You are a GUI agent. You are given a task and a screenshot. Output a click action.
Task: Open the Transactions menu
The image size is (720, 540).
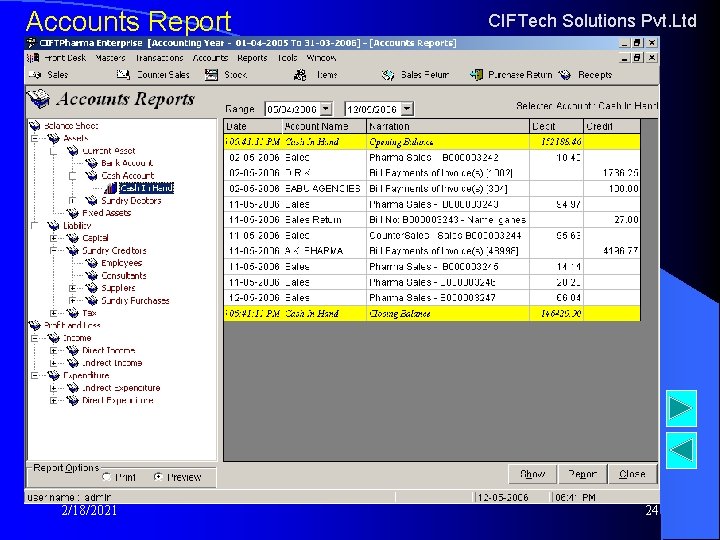point(159,58)
